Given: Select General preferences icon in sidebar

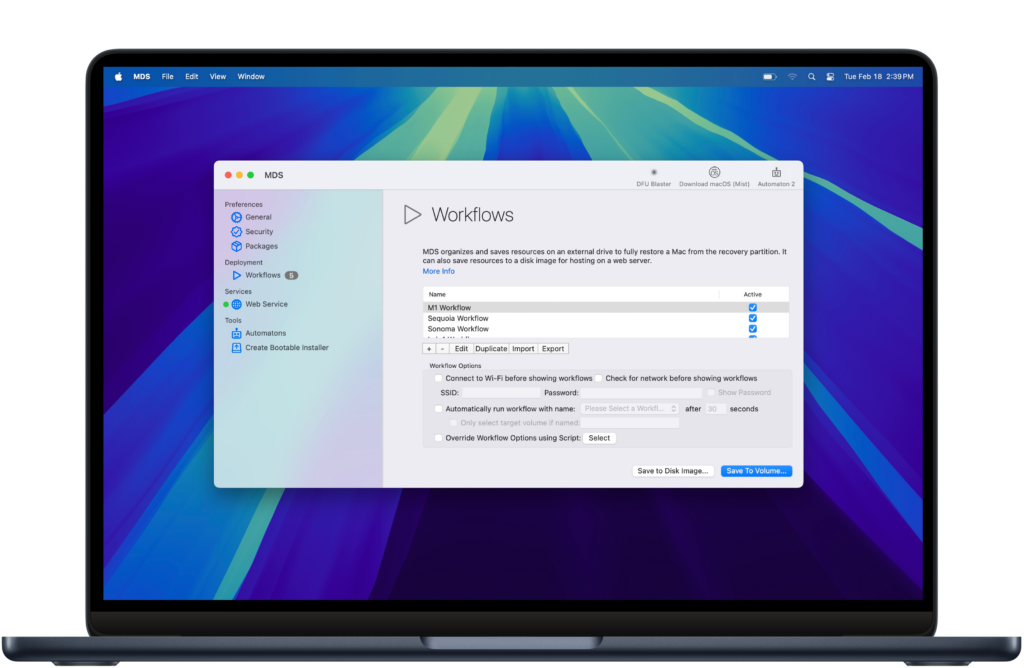Looking at the screenshot, I should click(236, 217).
